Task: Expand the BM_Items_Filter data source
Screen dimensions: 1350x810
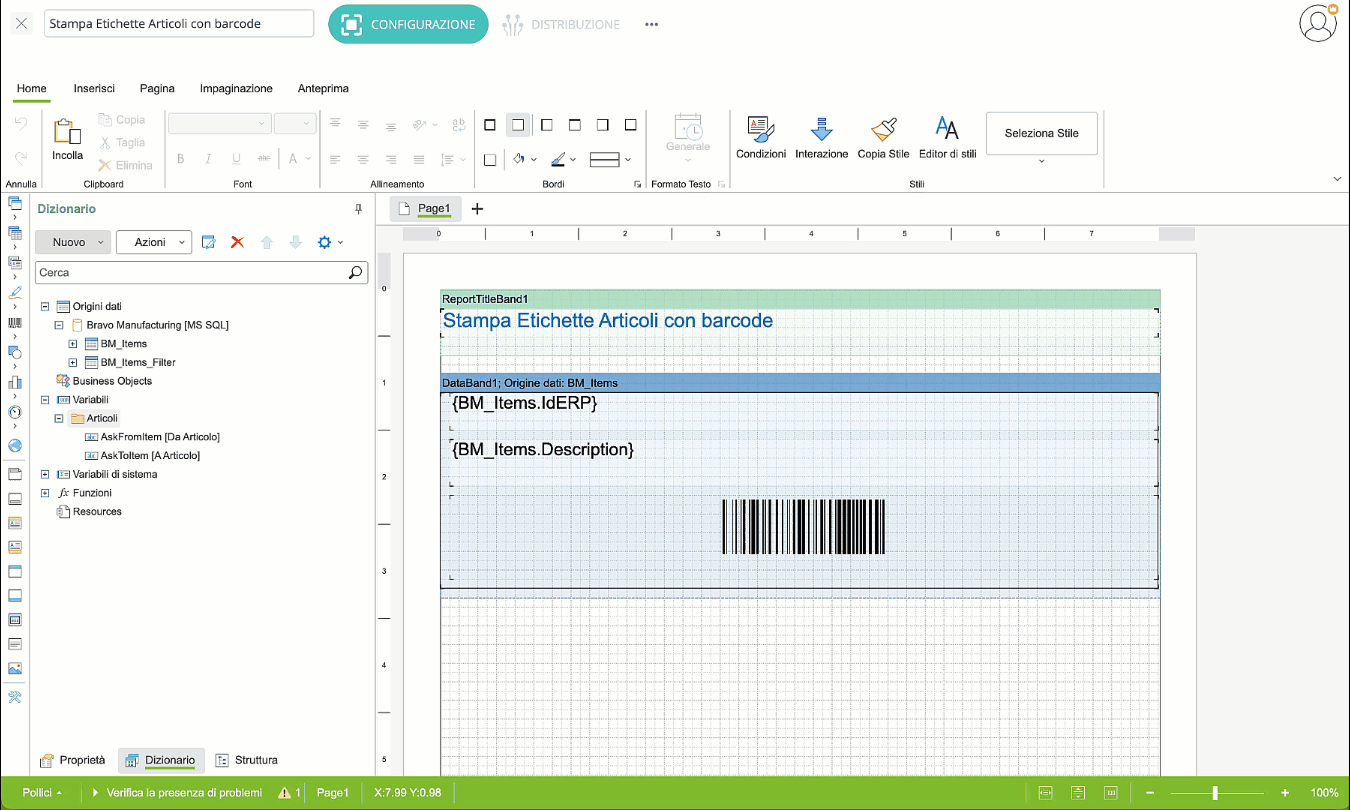Action: coord(73,362)
